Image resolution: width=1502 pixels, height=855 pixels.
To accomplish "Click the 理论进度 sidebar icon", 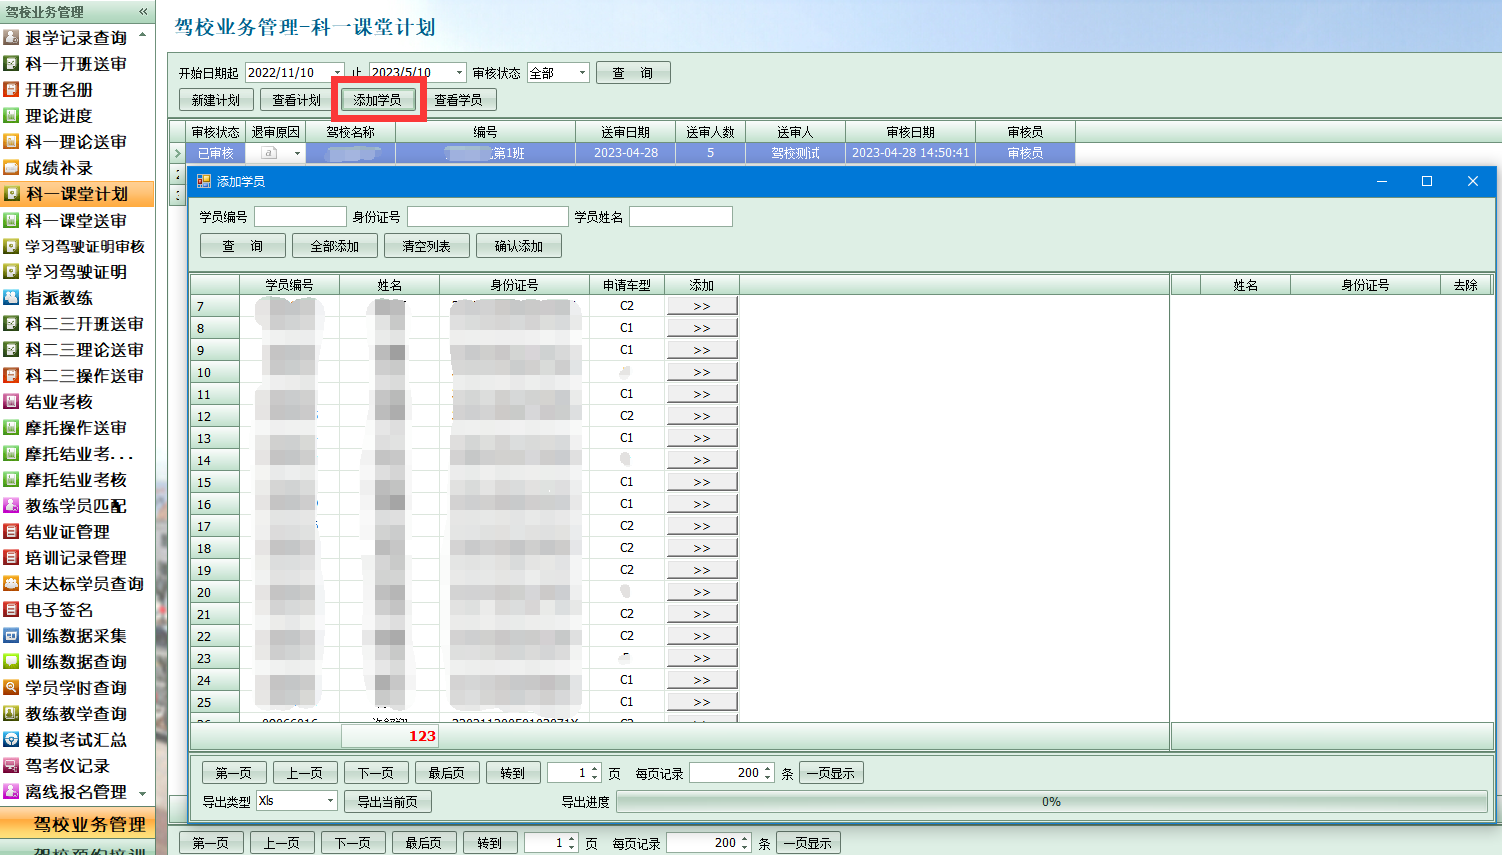I will pyautogui.click(x=12, y=116).
